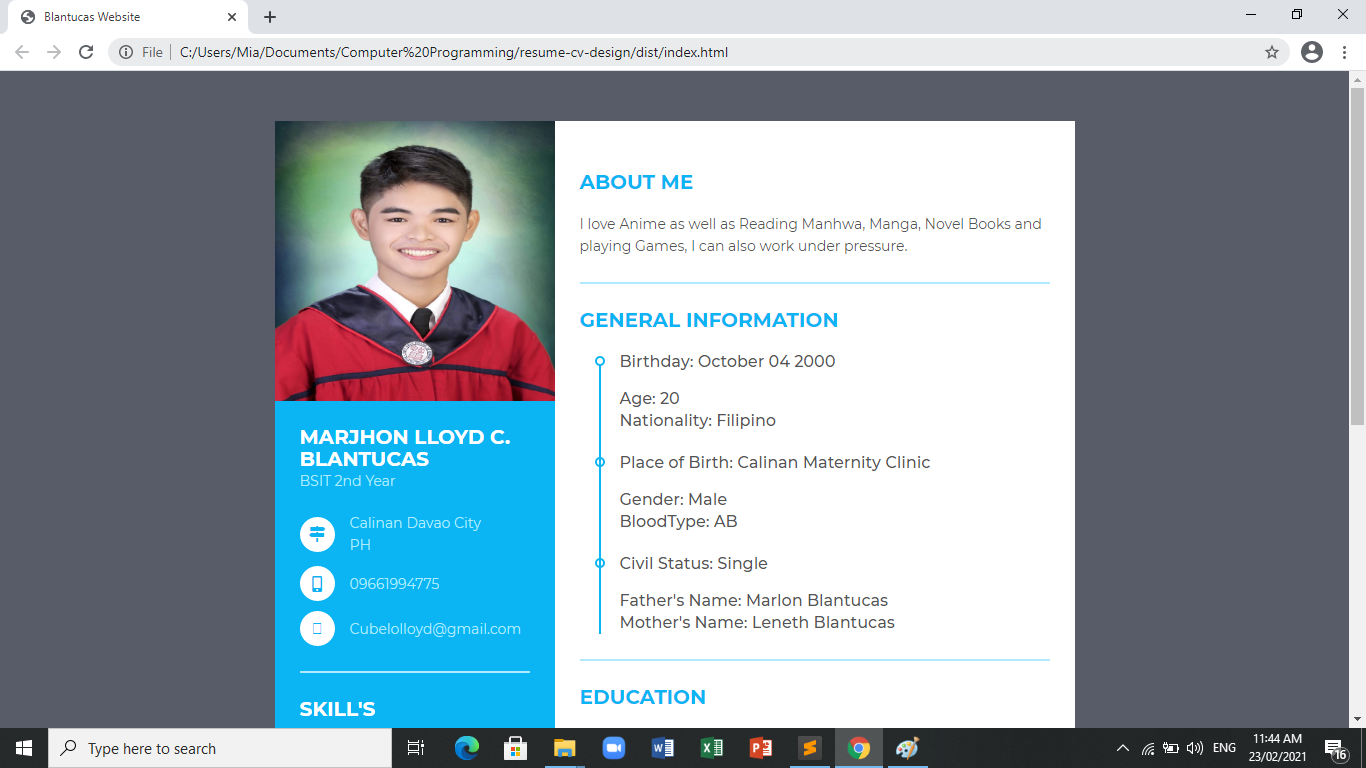Screen dimensions: 1366x768
Task: Reload the page with refresh icon
Action: (x=86, y=52)
